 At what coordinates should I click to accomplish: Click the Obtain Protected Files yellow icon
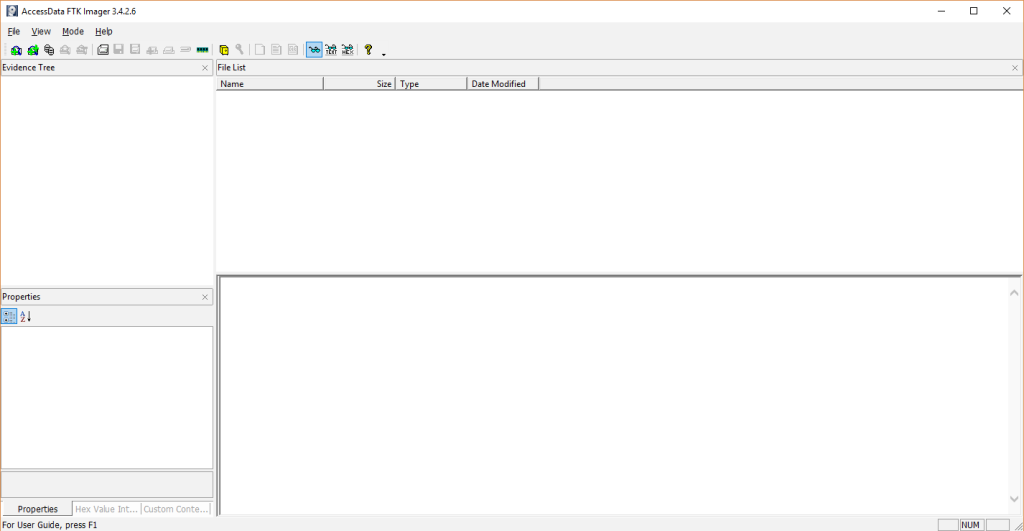point(224,50)
